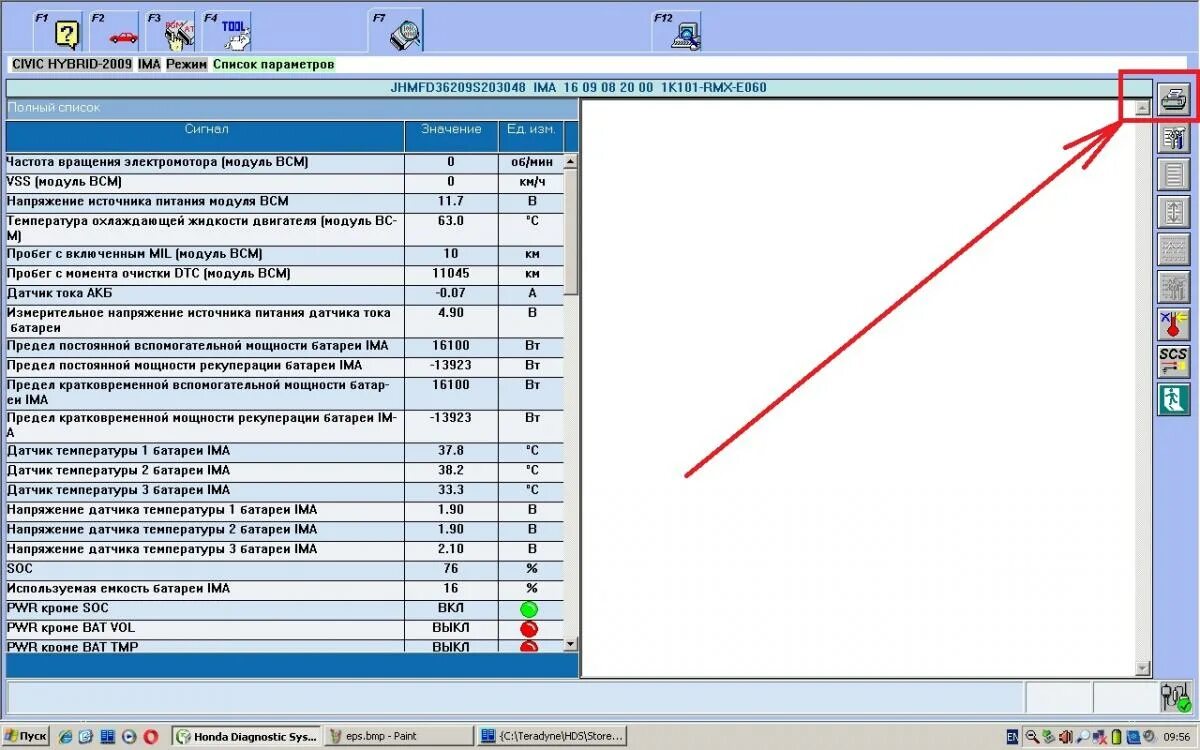The height and width of the screenshot is (750, 1200).
Task: Click the parameter list scroll down arrow
Action: pyautogui.click(x=571, y=645)
